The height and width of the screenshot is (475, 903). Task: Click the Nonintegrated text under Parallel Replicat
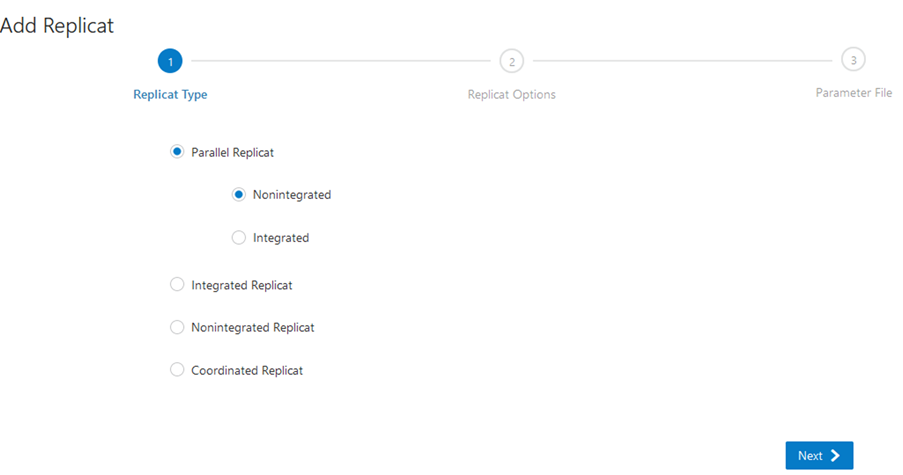coord(291,195)
